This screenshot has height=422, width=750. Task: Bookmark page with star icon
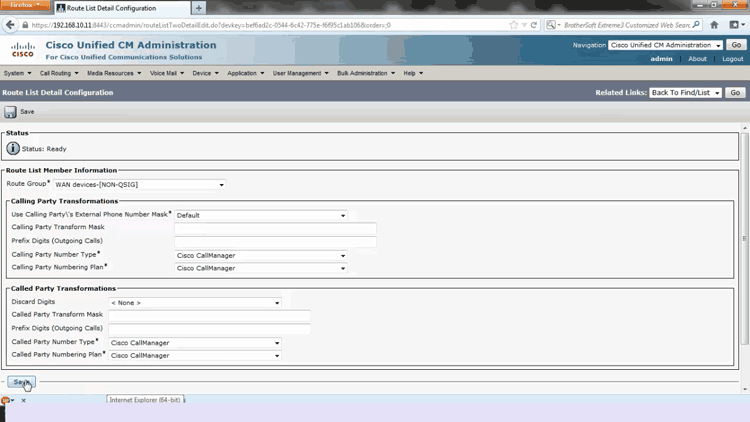pyautogui.click(x=514, y=25)
